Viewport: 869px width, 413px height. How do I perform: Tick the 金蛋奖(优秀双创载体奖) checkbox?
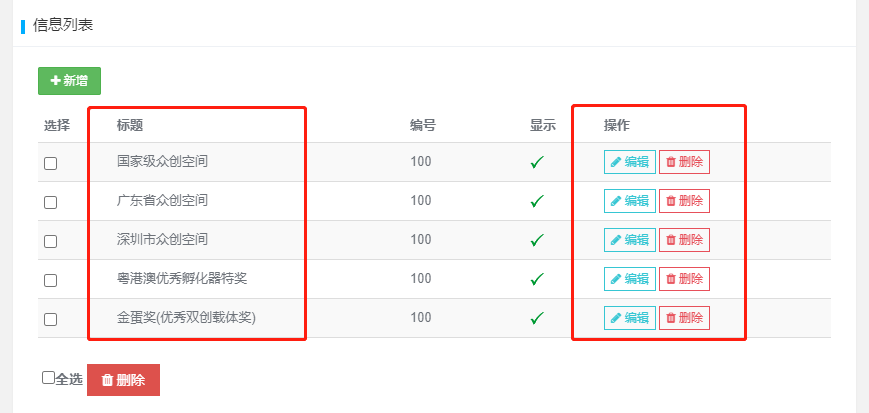(50, 319)
